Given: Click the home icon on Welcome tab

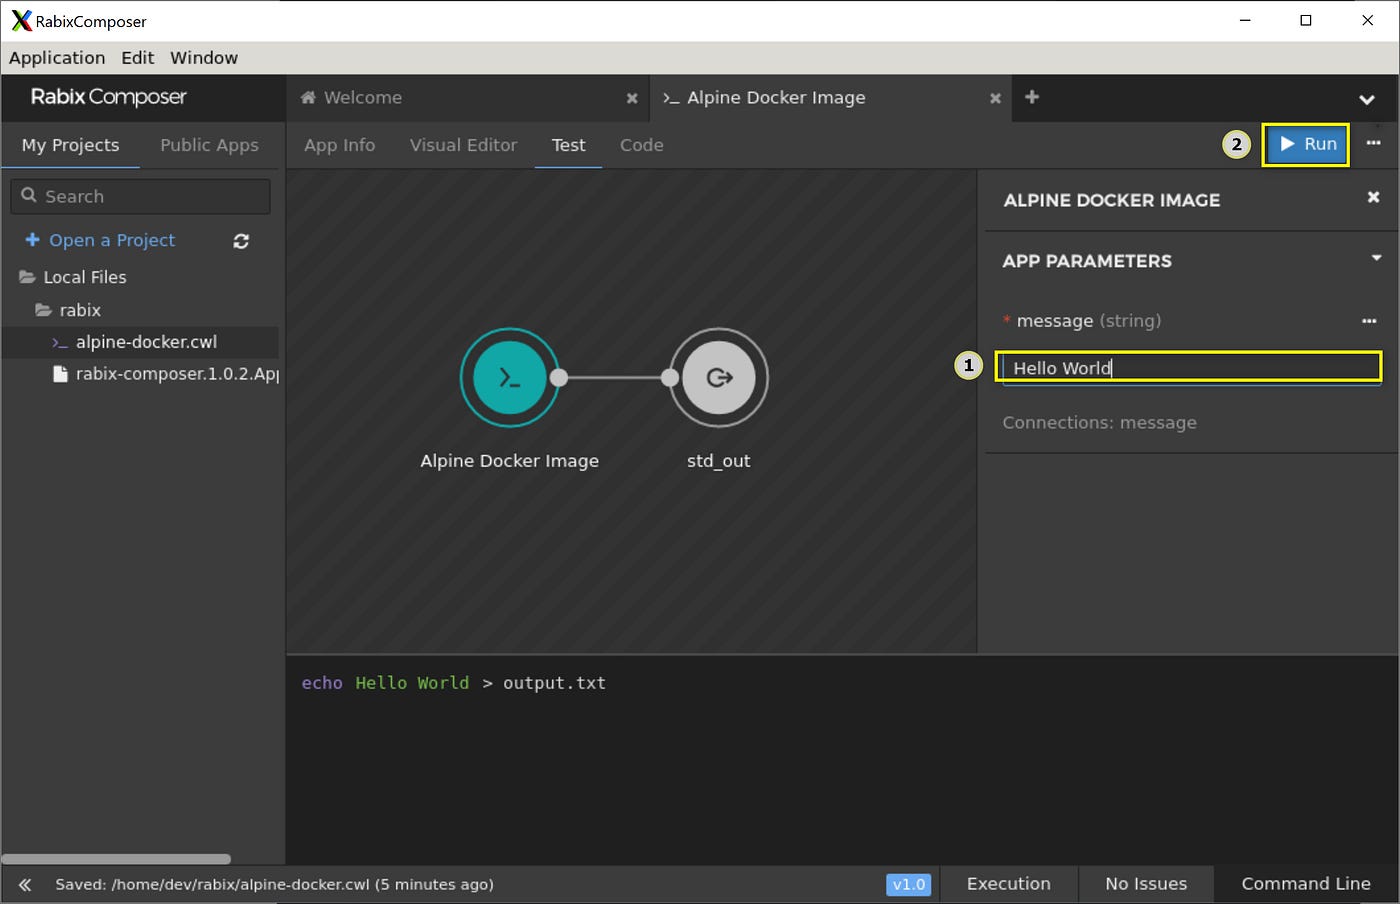Looking at the screenshot, I should 308,97.
